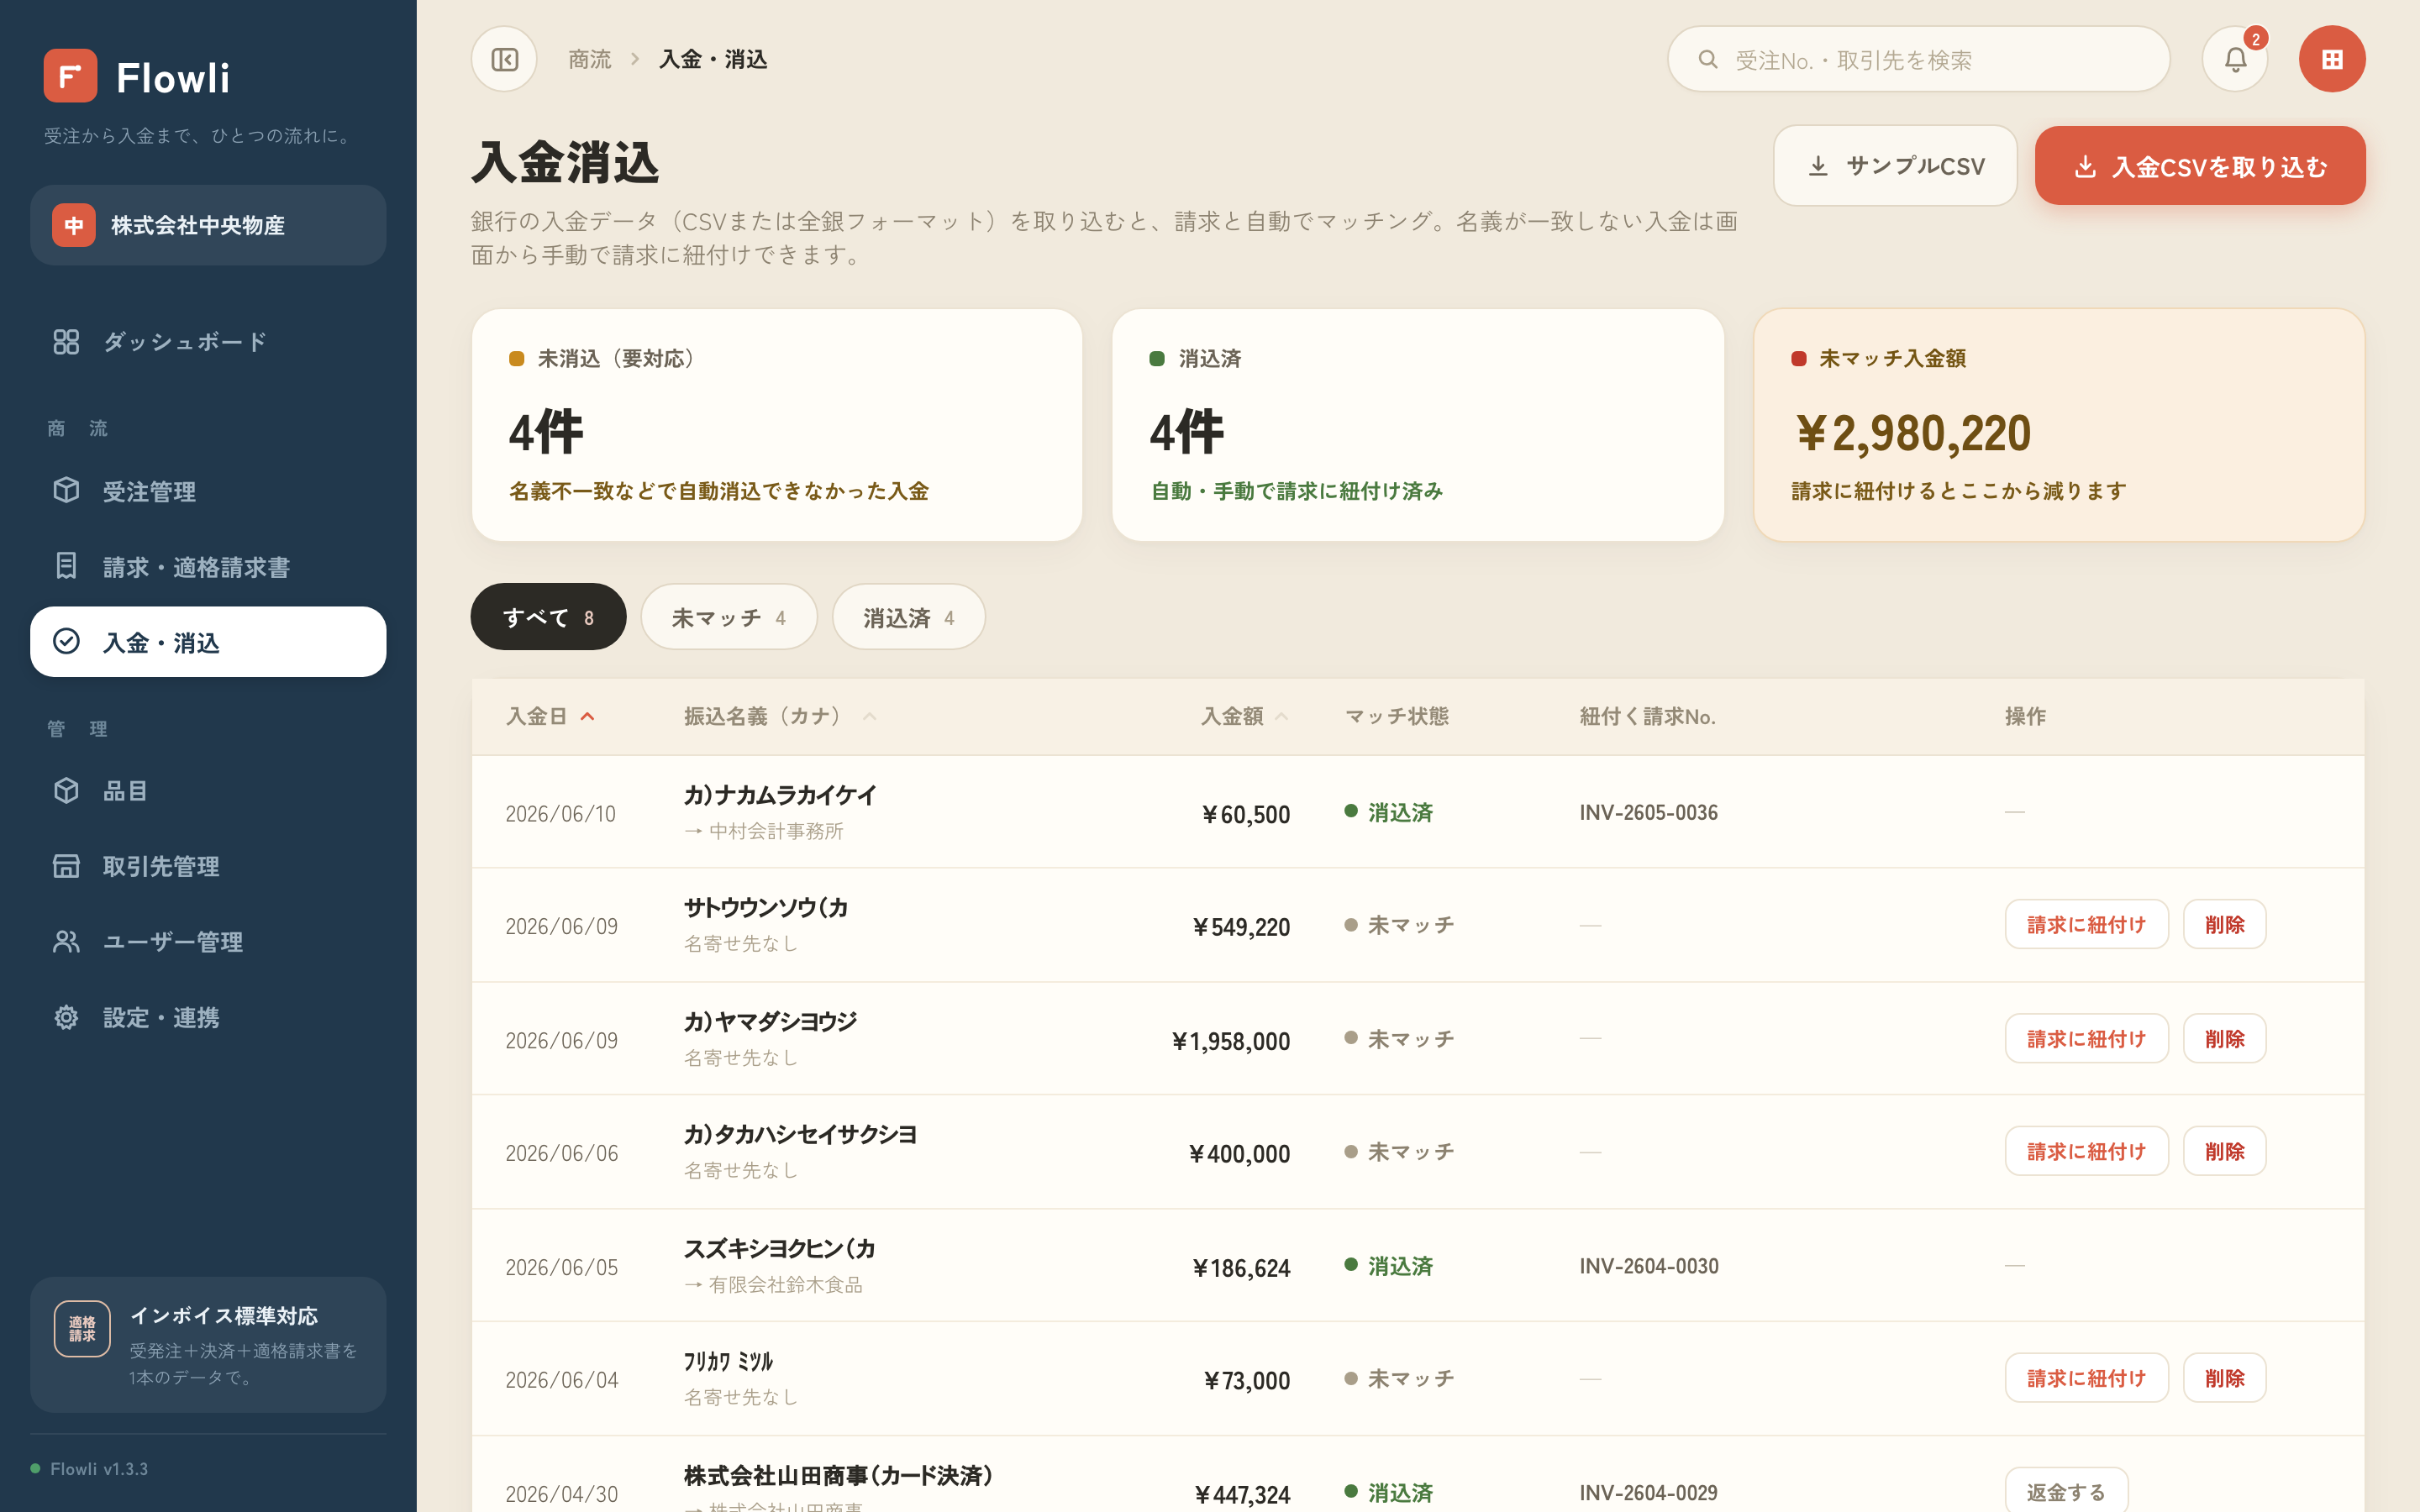Click the 取引先管理 store icon
Image resolution: width=2420 pixels, height=1512 pixels.
[x=66, y=866]
